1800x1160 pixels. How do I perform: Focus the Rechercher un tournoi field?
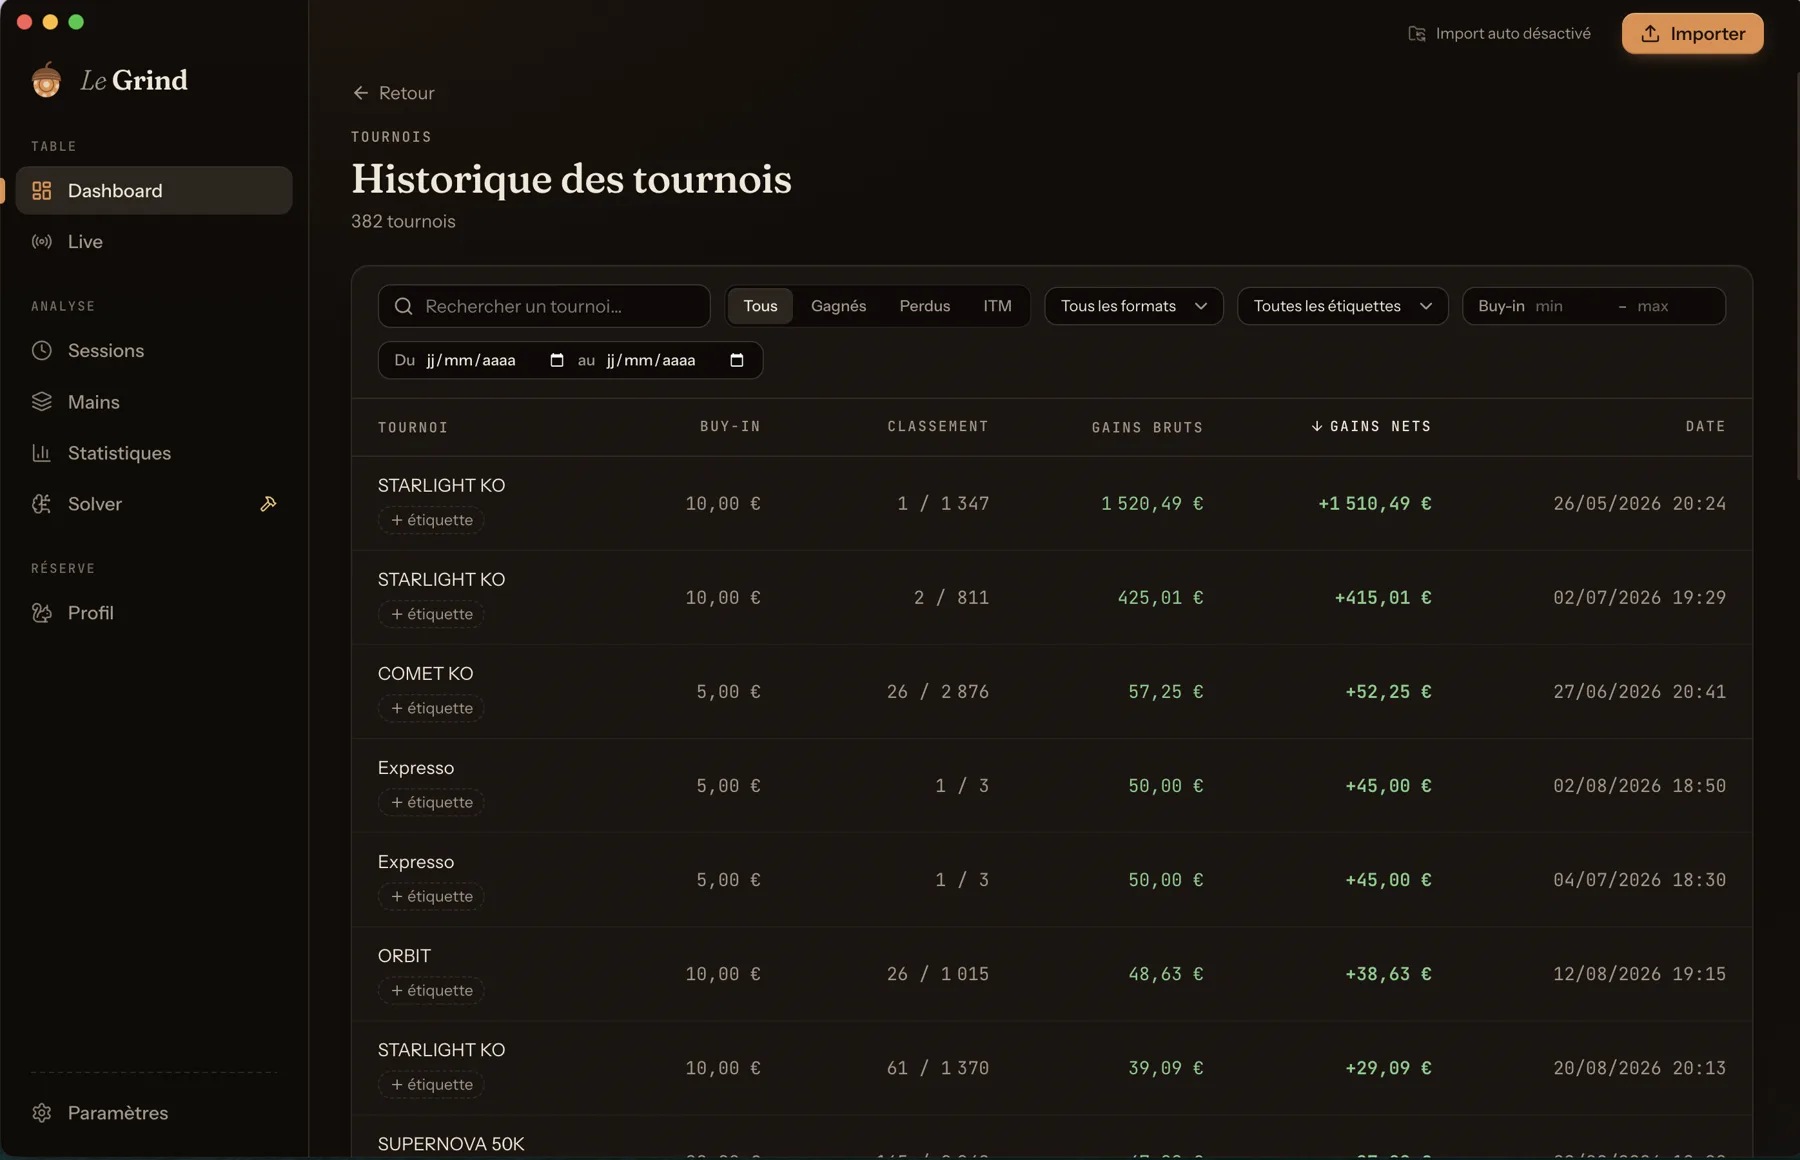tap(544, 306)
